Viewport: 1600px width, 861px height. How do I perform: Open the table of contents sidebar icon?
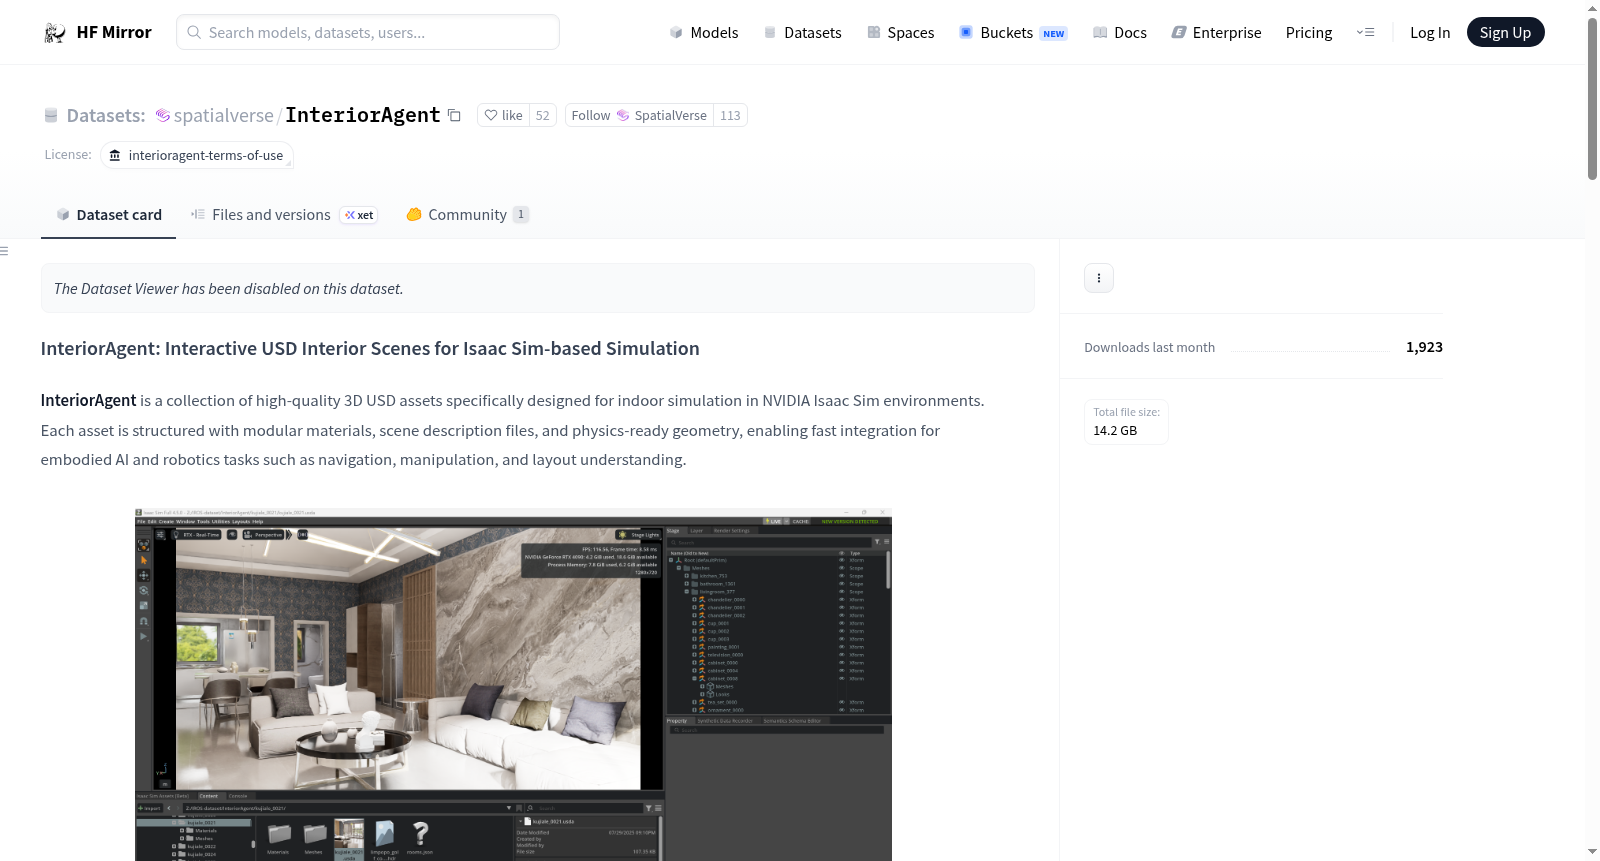pos(4,251)
